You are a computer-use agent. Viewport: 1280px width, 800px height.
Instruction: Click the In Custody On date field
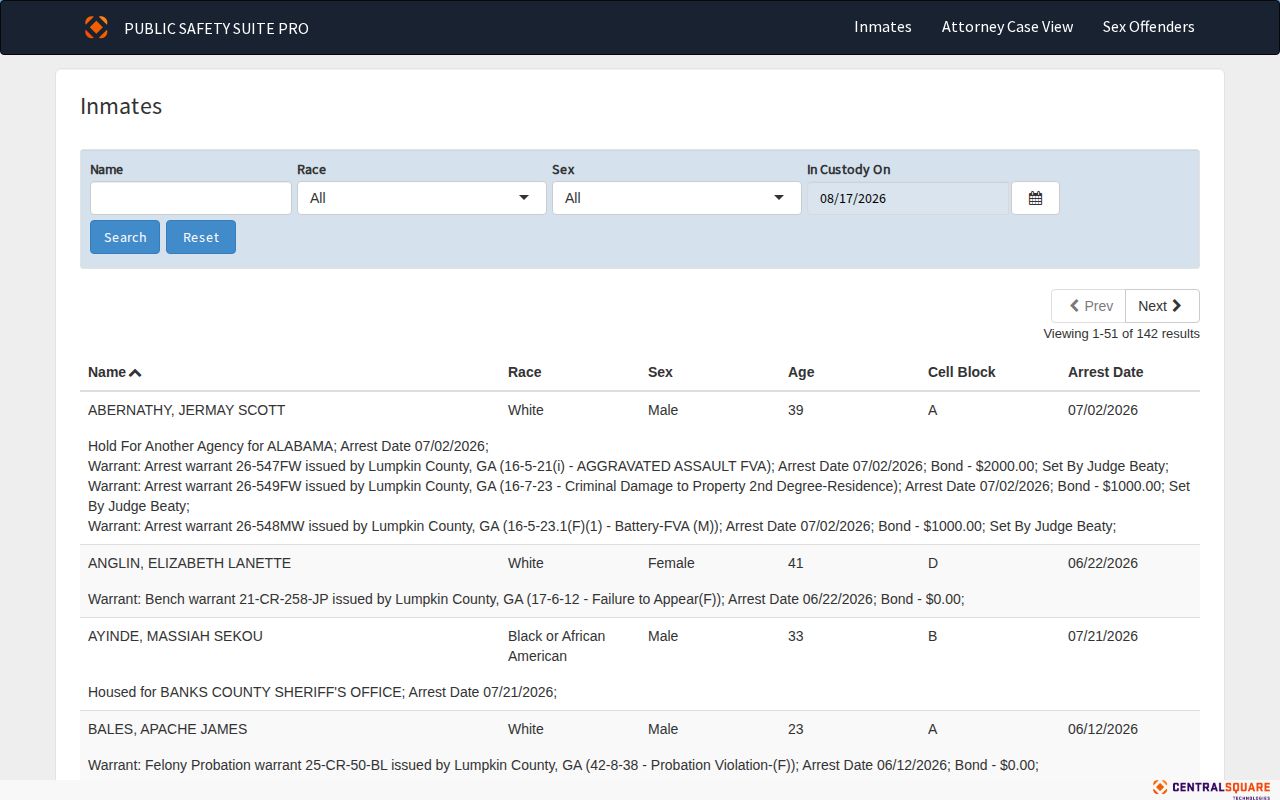pyautogui.click(x=908, y=198)
